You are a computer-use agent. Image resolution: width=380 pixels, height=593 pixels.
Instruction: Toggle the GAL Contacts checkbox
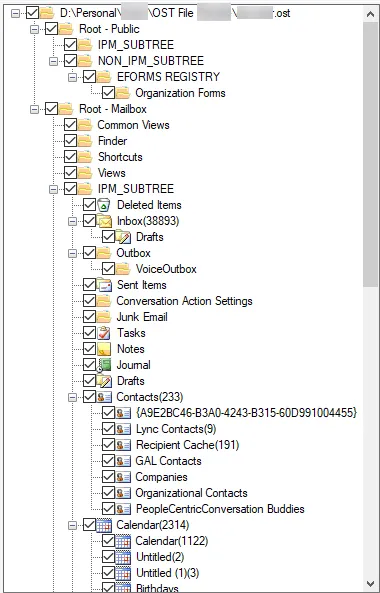109,461
